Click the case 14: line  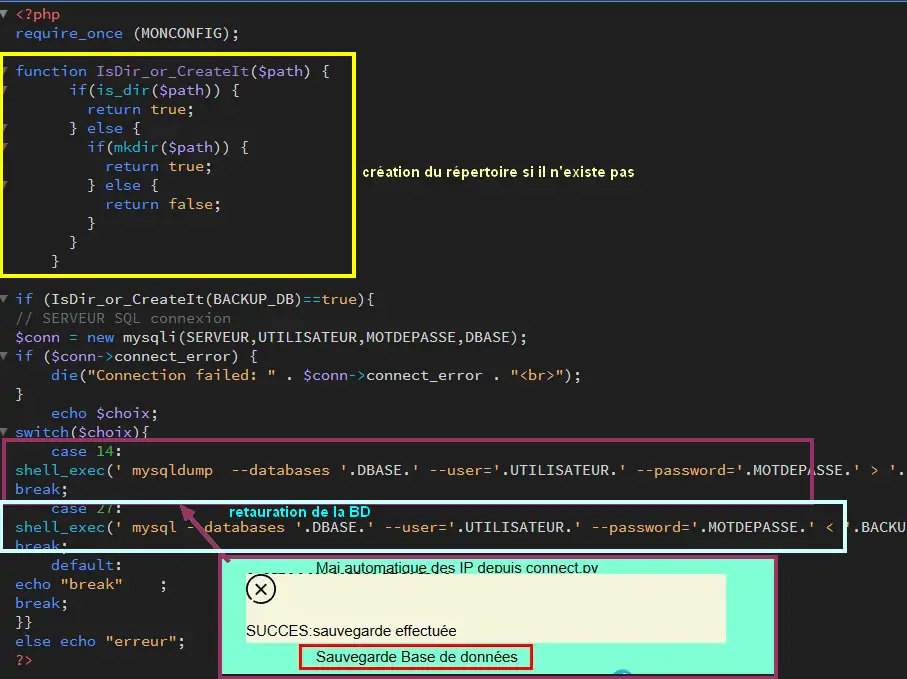click(x=86, y=451)
